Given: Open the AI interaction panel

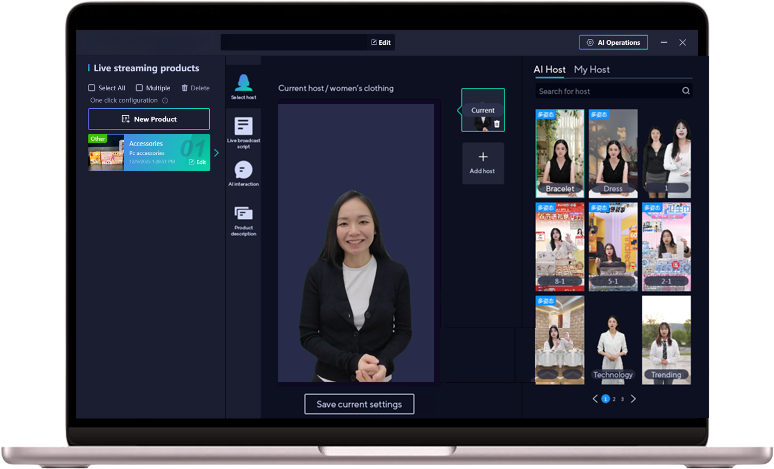Looking at the screenshot, I should tap(243, 174).
